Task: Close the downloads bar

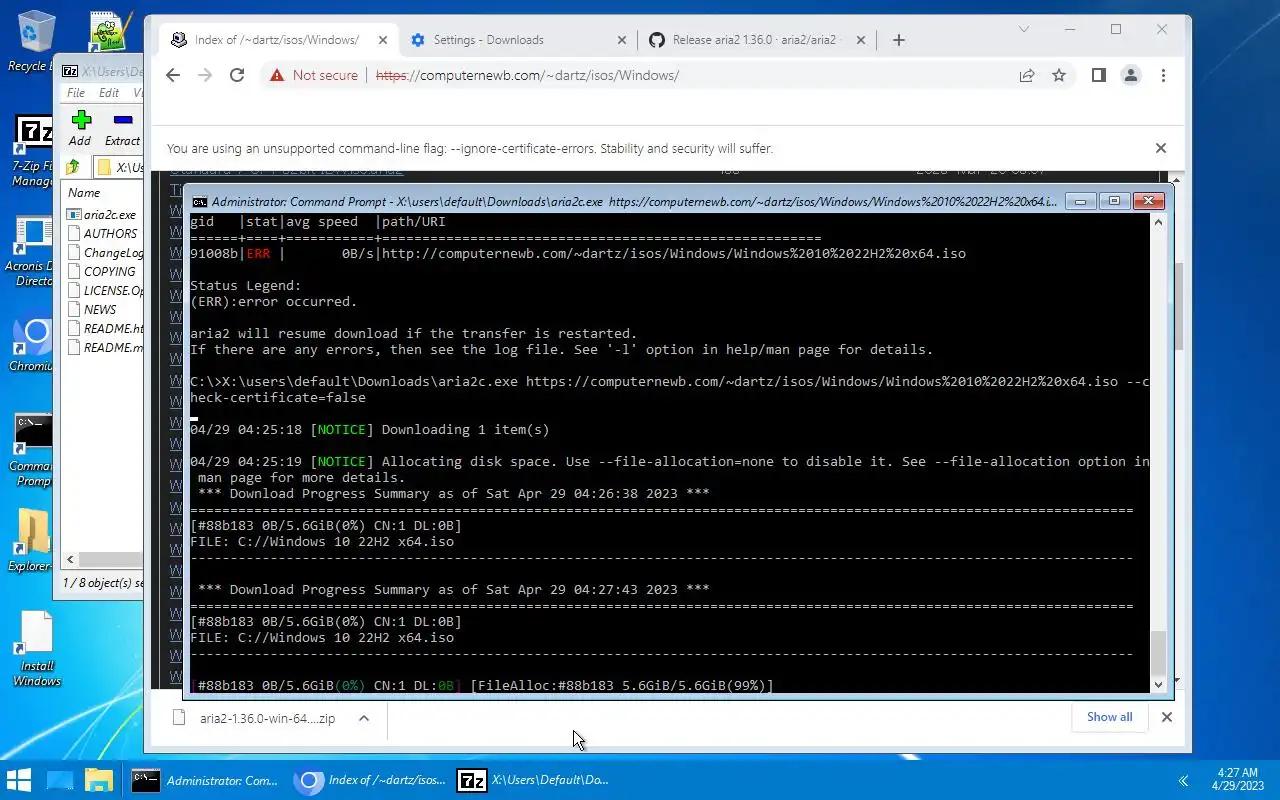Action: coord(1166,717)
